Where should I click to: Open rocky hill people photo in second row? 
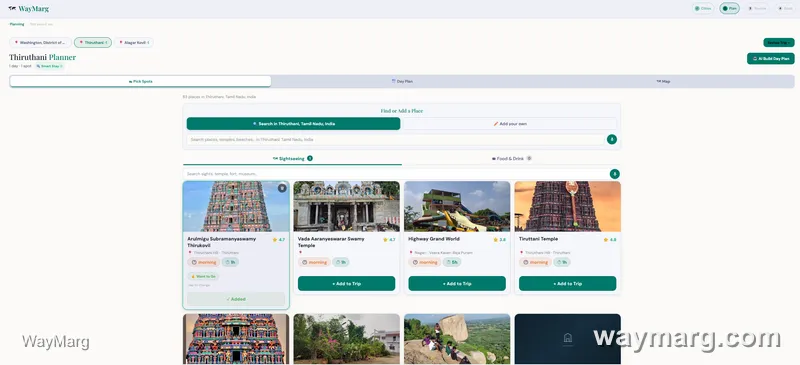[x=457, y=339]
